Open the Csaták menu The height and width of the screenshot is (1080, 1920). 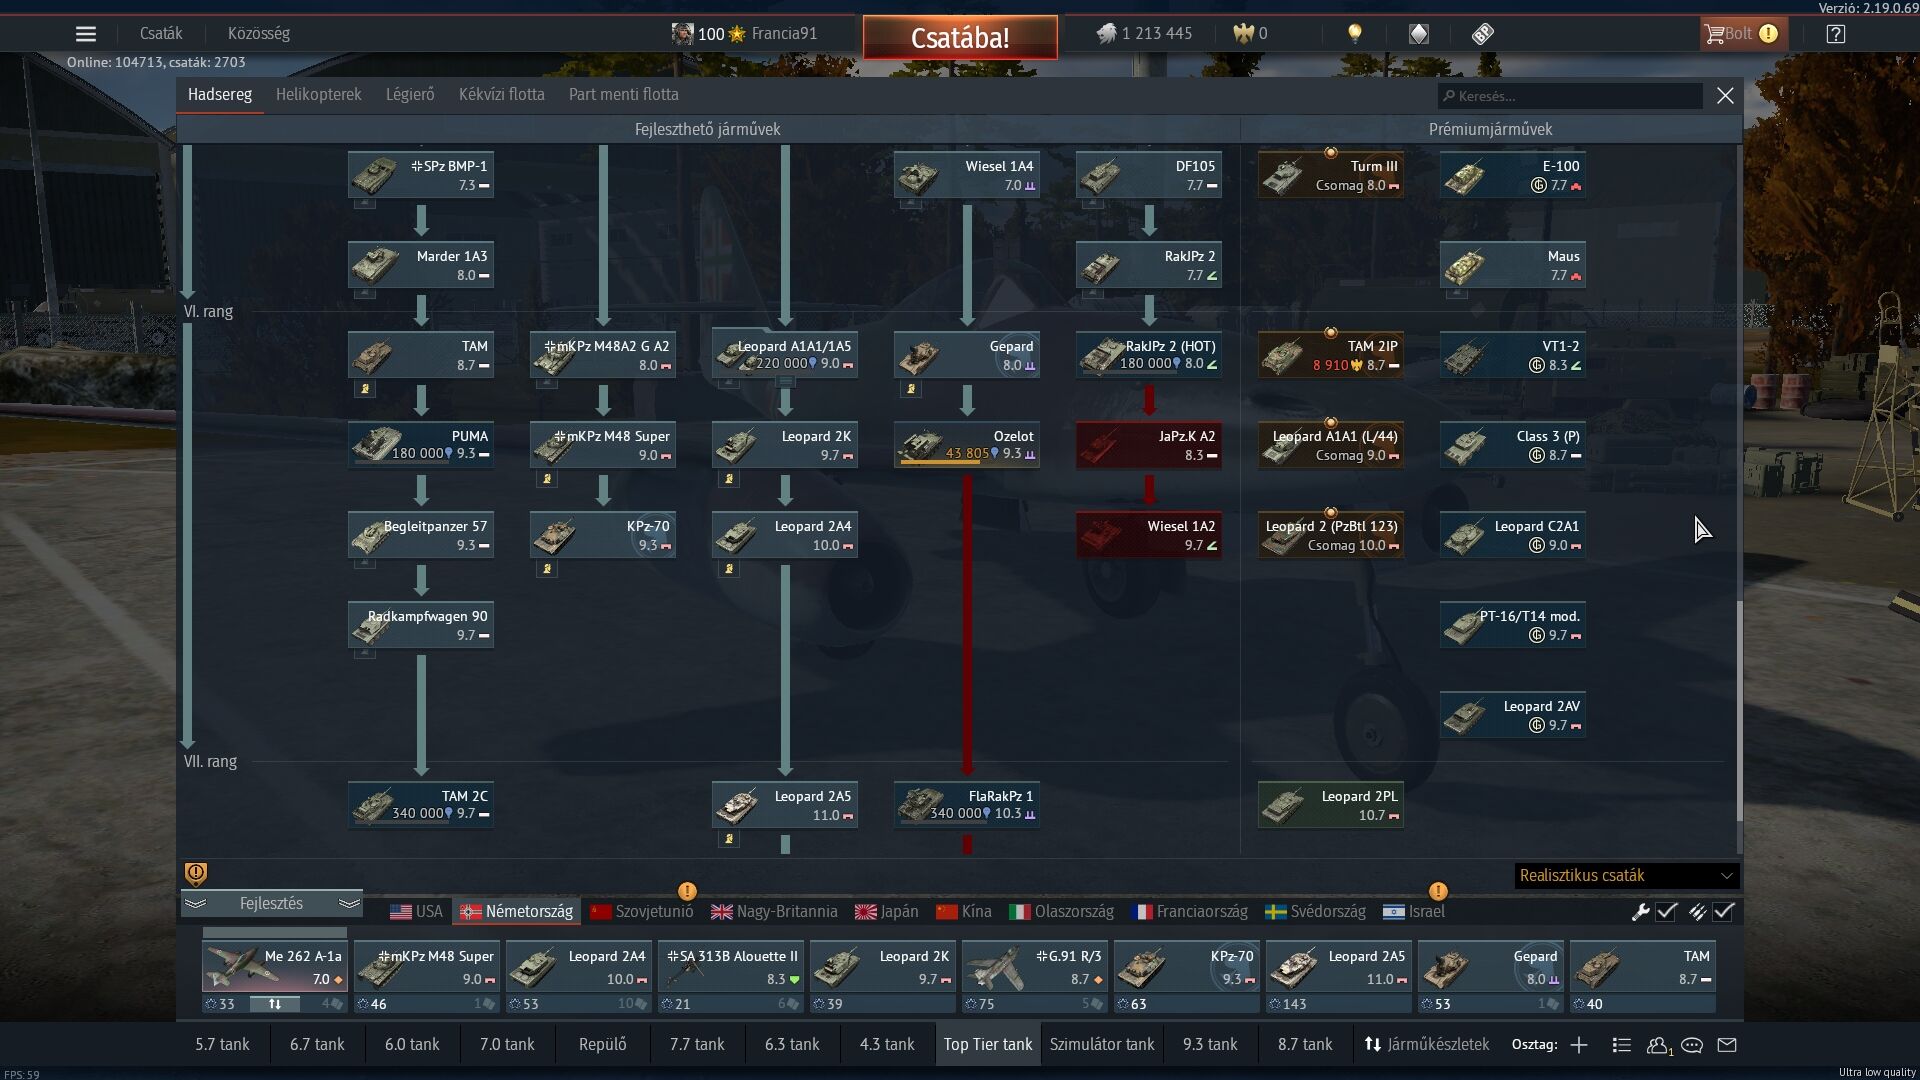point(161,34)
